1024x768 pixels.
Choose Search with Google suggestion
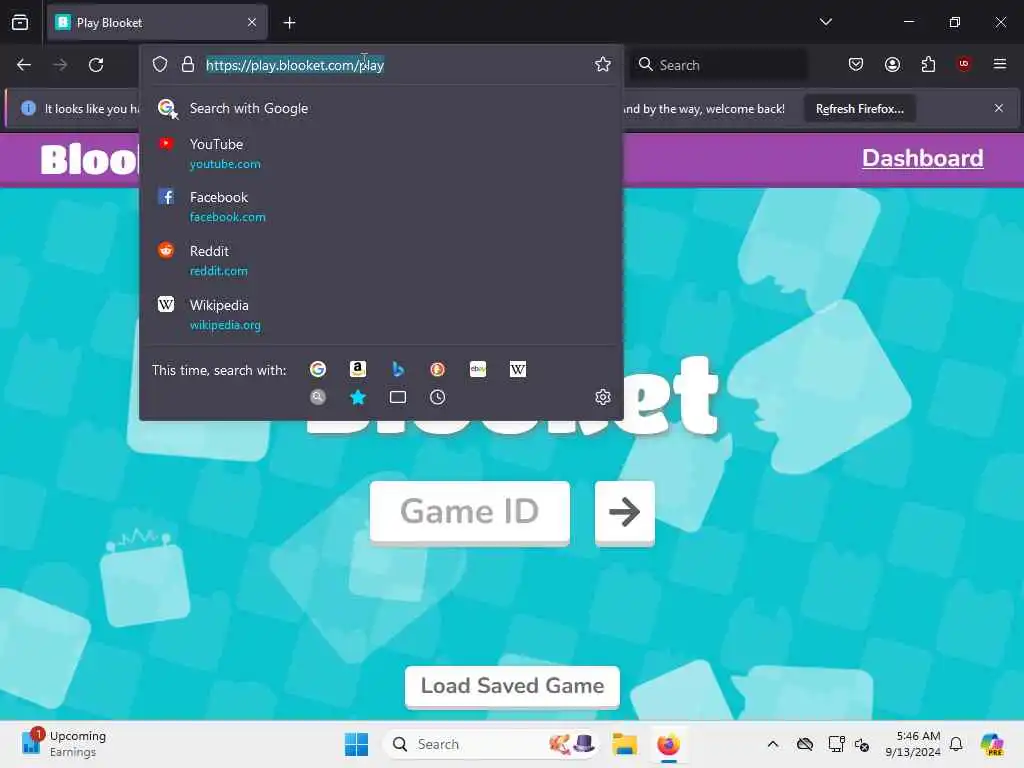click(x=381, y=108)
